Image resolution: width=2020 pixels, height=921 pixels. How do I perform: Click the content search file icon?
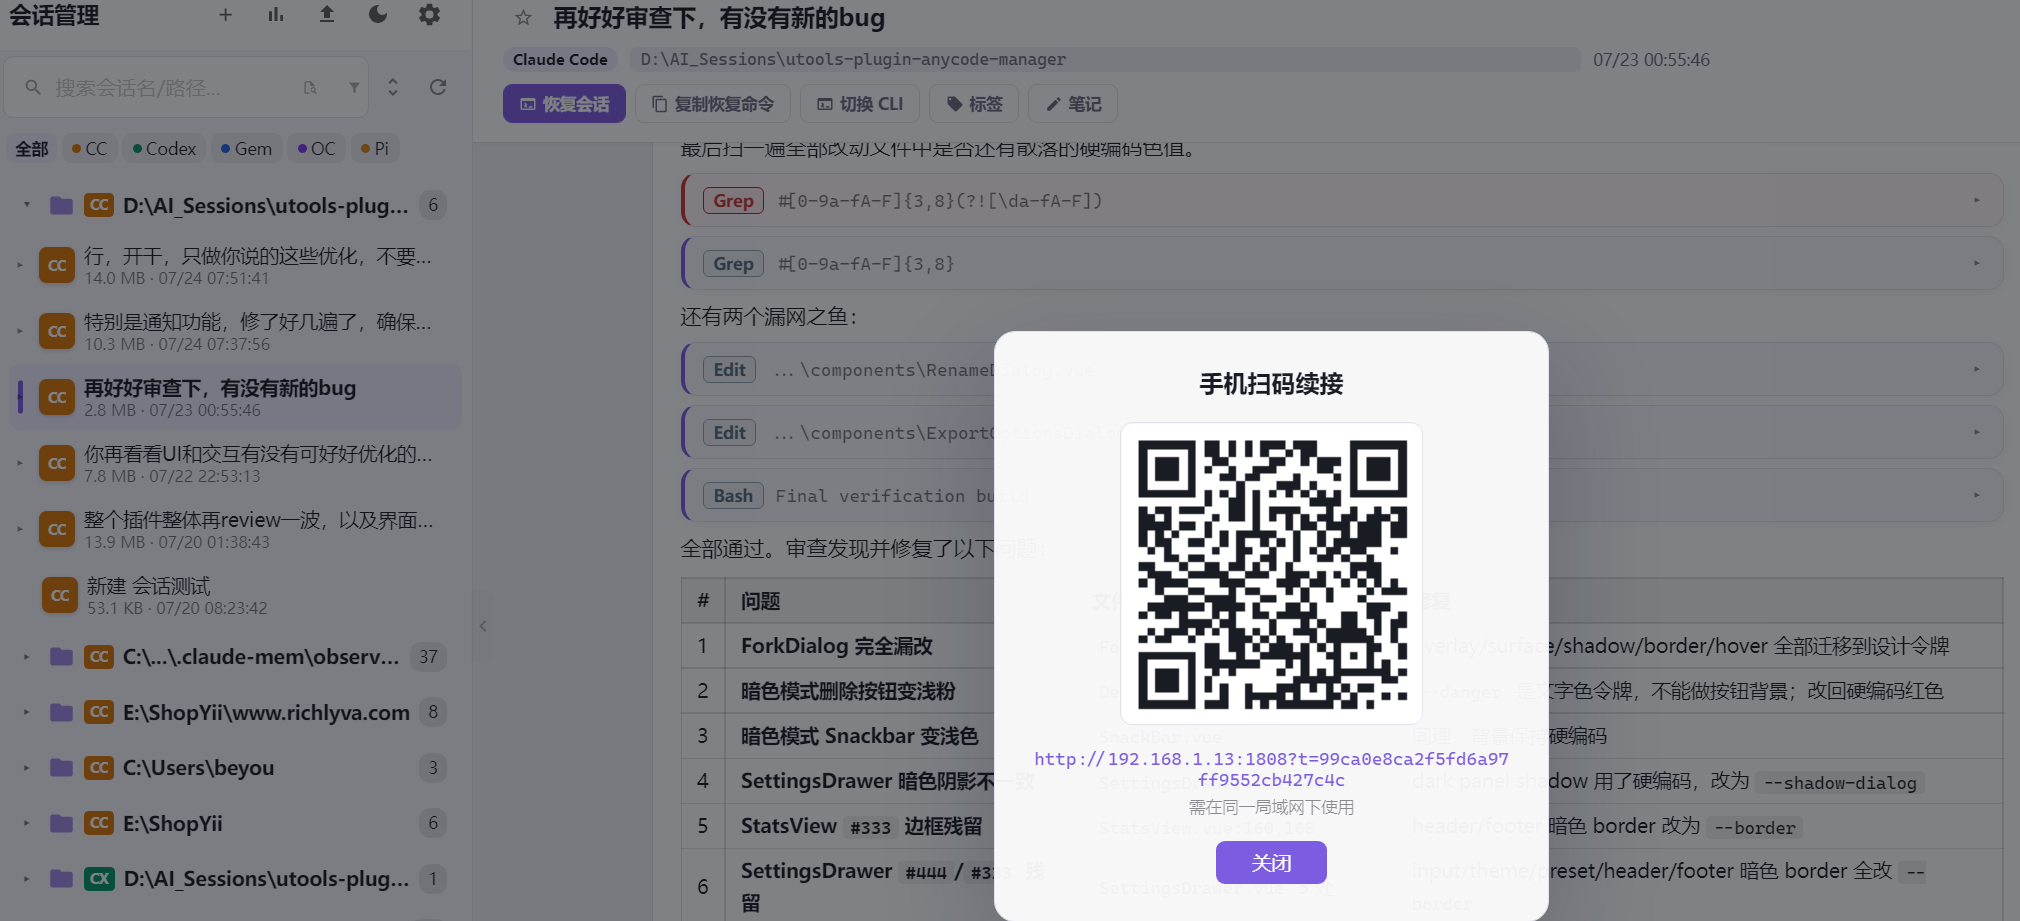(x=310, y=88)
